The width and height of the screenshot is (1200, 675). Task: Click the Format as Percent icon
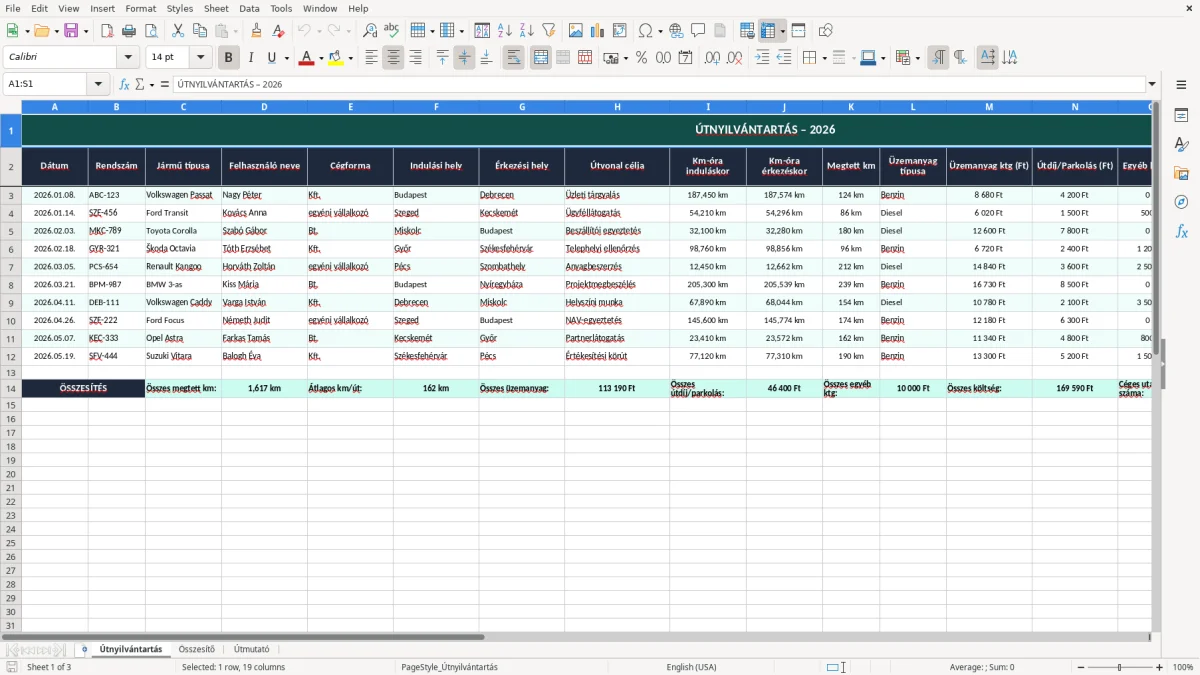(x=641, y=58)
